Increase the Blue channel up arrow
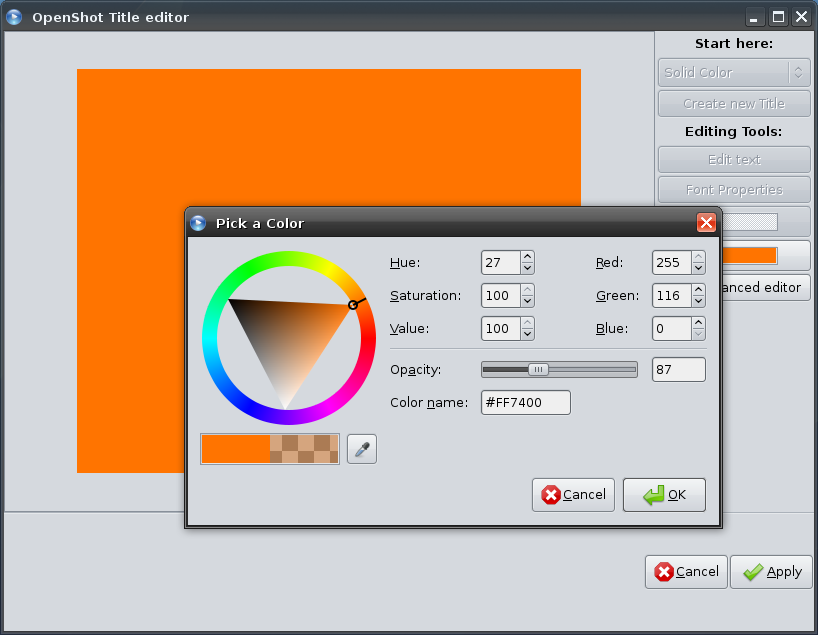 point(698,323)
